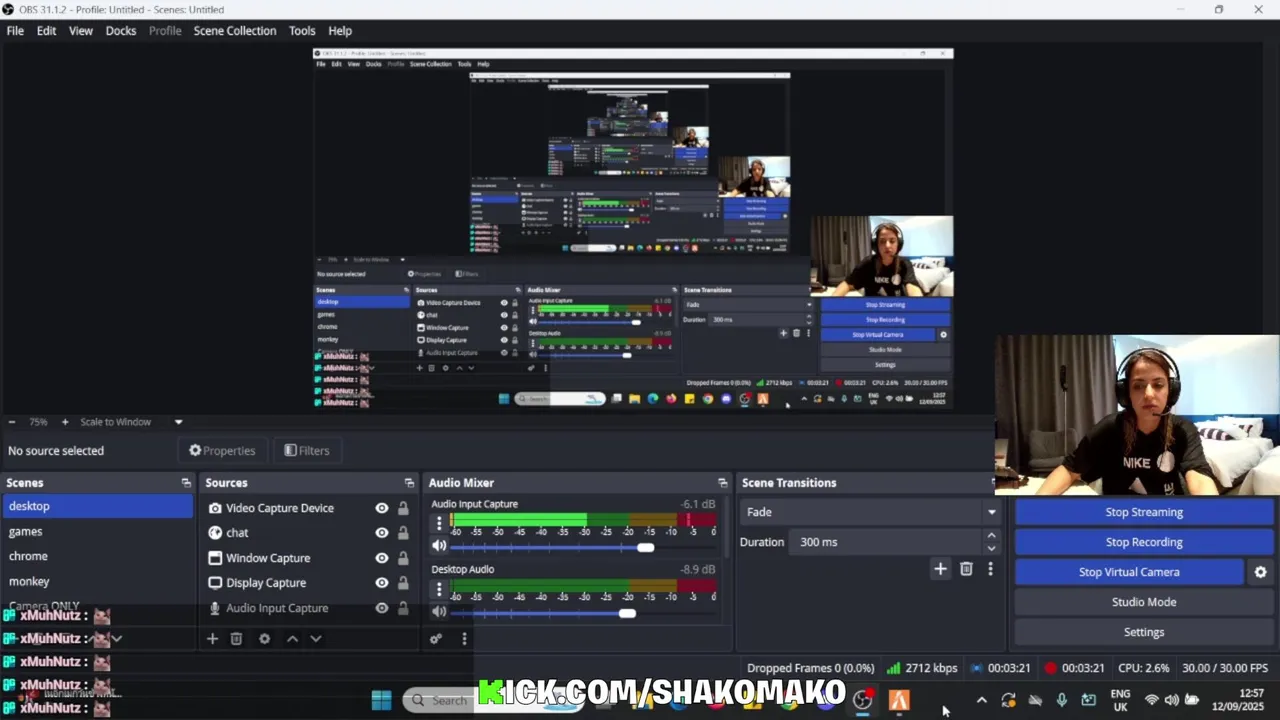Hide the Window Capture source
This screenshot has width=1280, height=720.
tap(382, 558)
